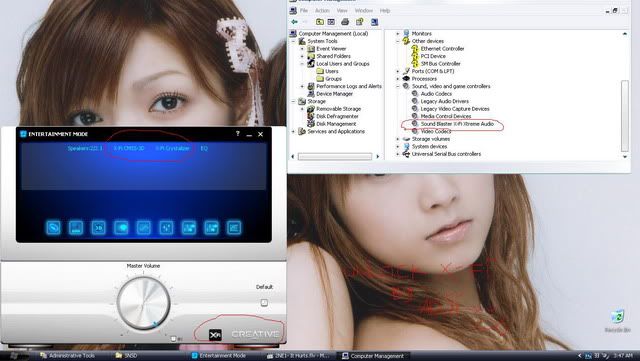Select Ethernet Controller unknown device
The height and width of the screenshot is (361, 640).
pos(442,49)
